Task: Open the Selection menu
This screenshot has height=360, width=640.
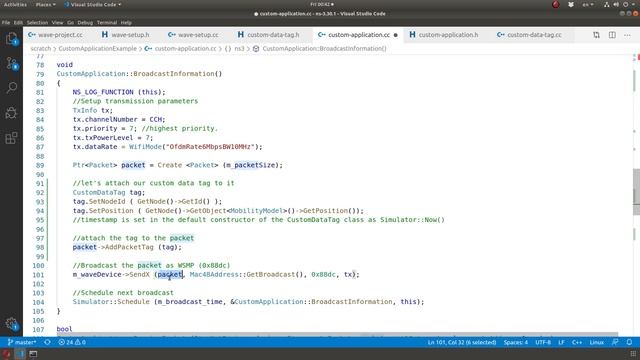Action: (37, 22)
